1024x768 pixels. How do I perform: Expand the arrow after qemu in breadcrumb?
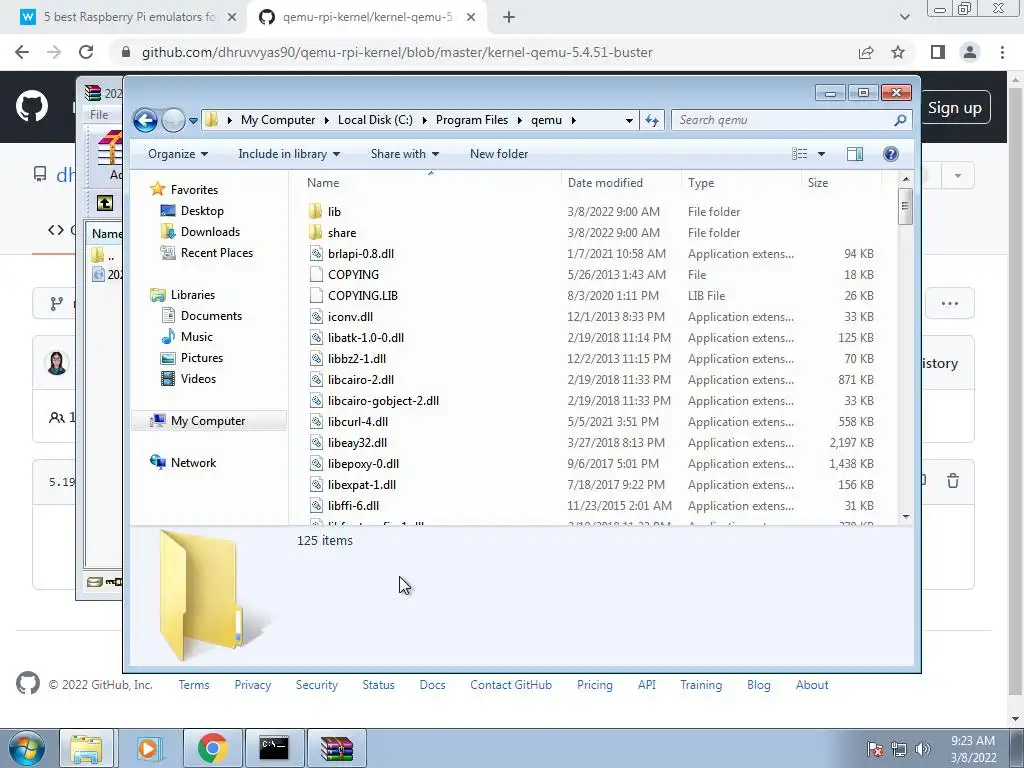click(x=573, y=120)
